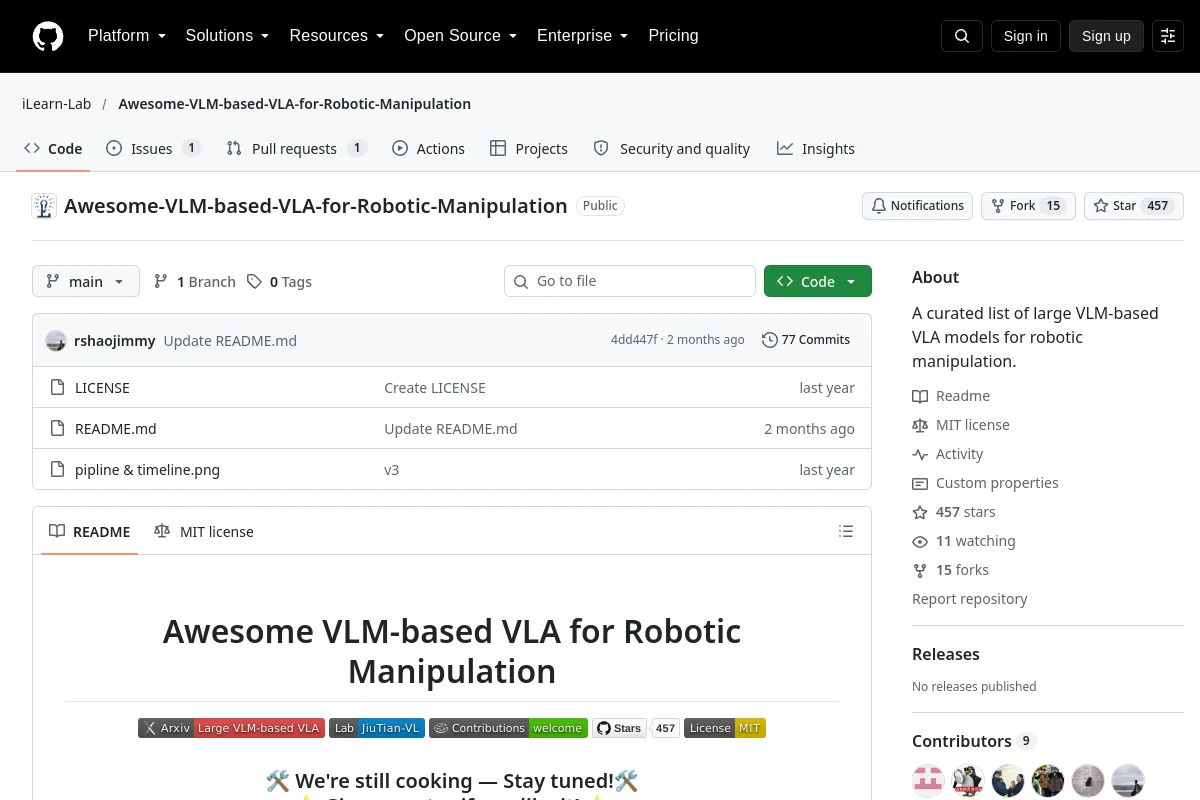Open the MIT license link in About
The width and height of the screenshot is (1200, 800).
(x=961, y=425)
